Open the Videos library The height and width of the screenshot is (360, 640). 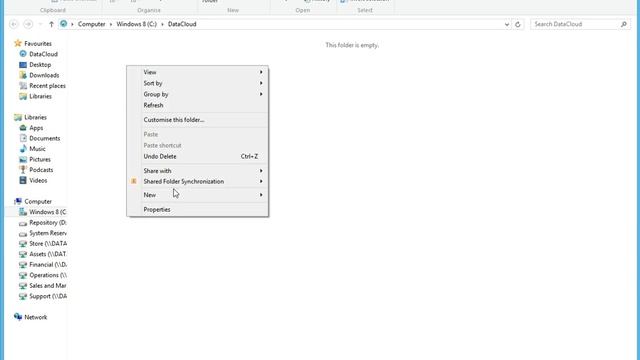[38, 180]
